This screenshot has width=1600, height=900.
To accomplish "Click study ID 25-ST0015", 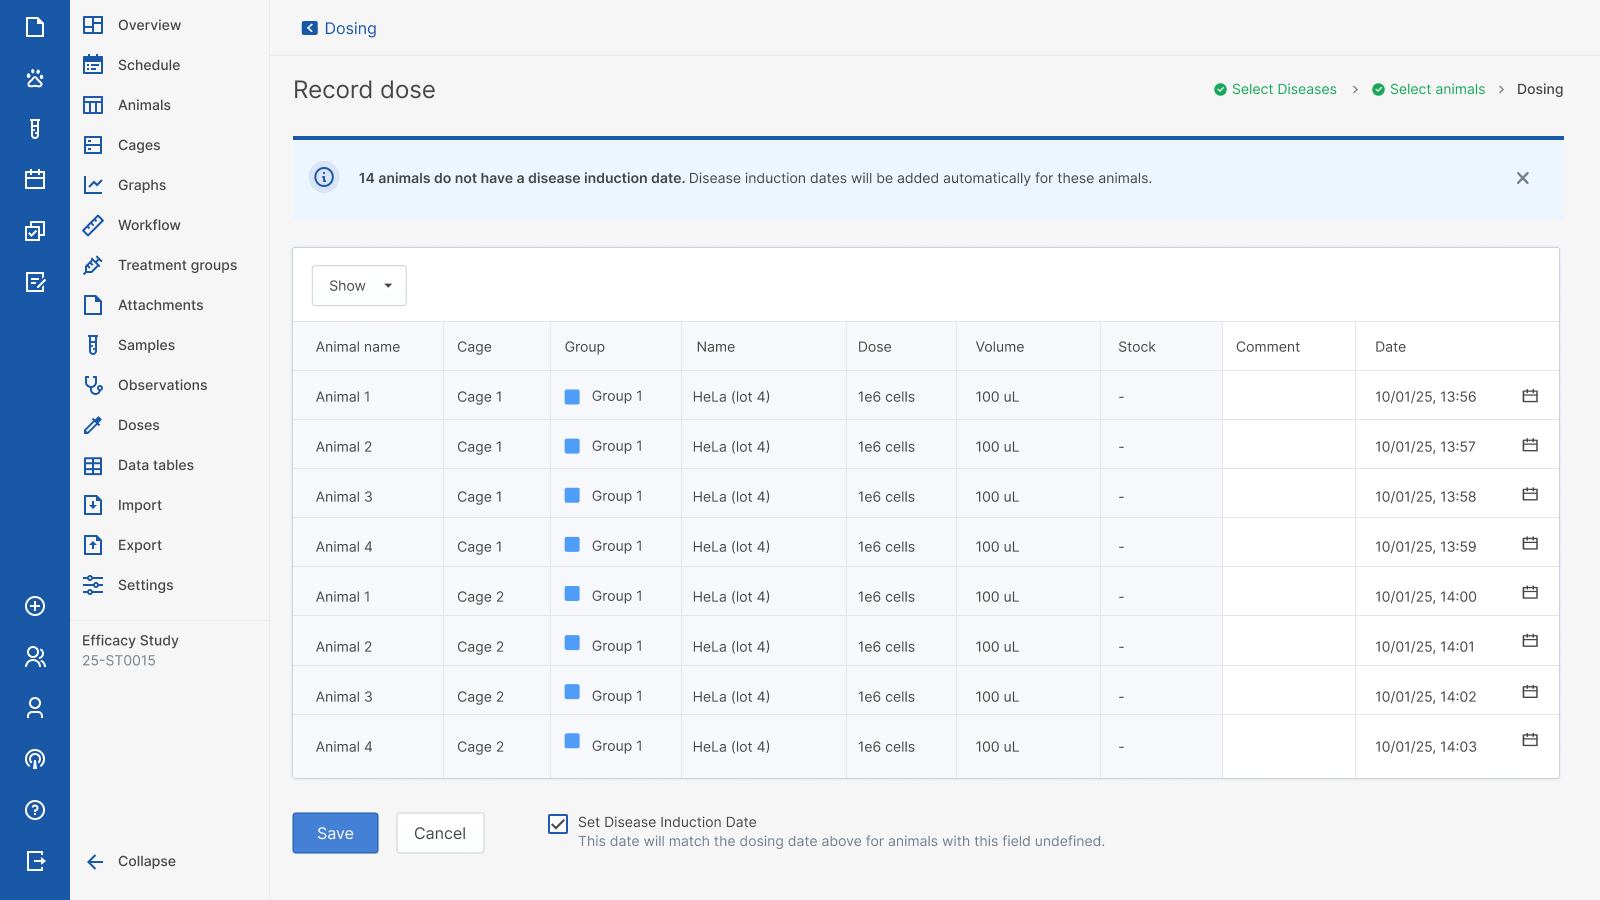I will point(119,660).
